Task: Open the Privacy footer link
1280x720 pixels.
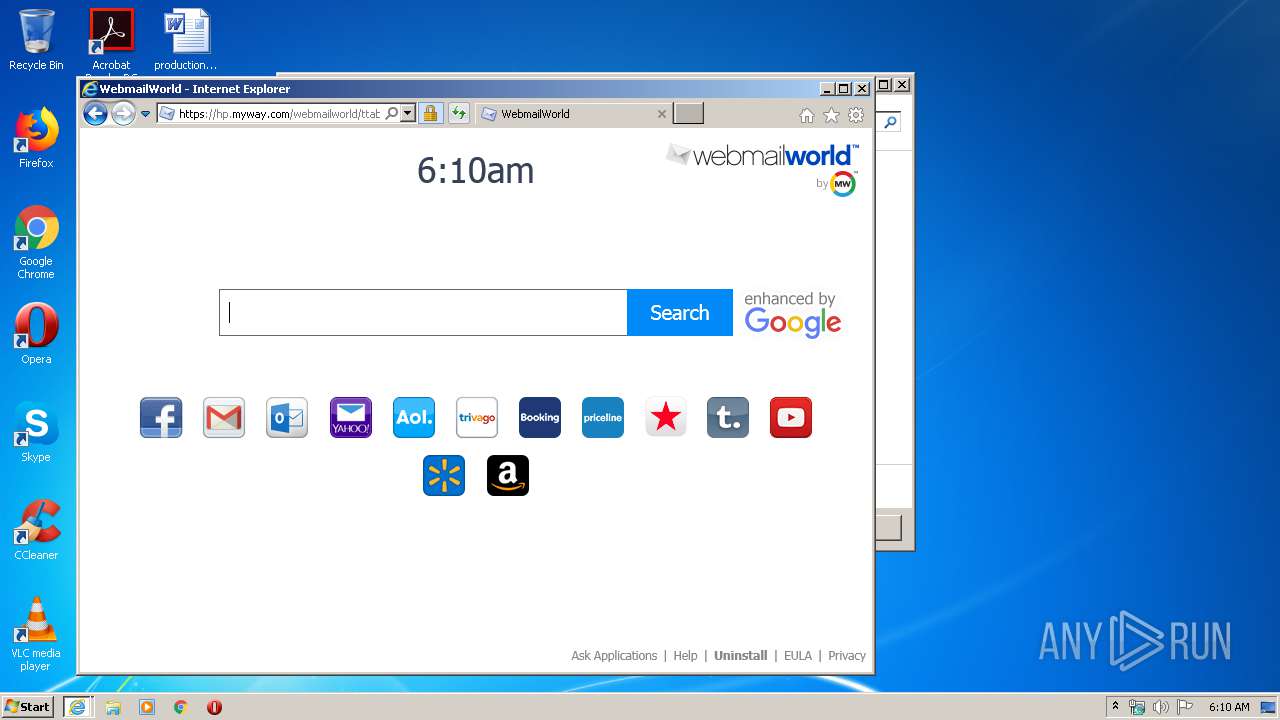Action: point(847,656)
